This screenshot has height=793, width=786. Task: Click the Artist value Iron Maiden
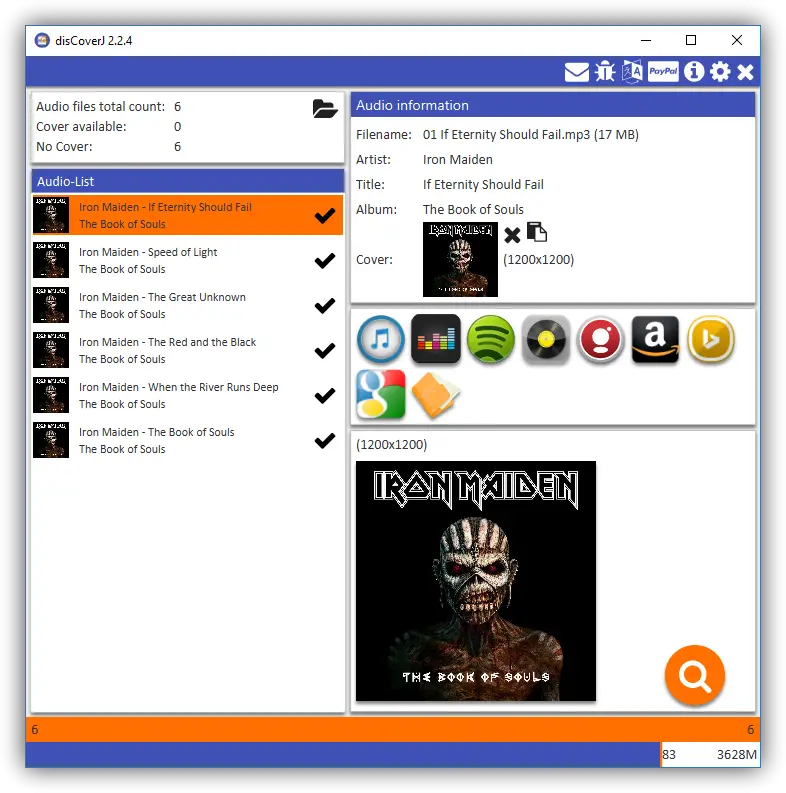click(458, 160)
